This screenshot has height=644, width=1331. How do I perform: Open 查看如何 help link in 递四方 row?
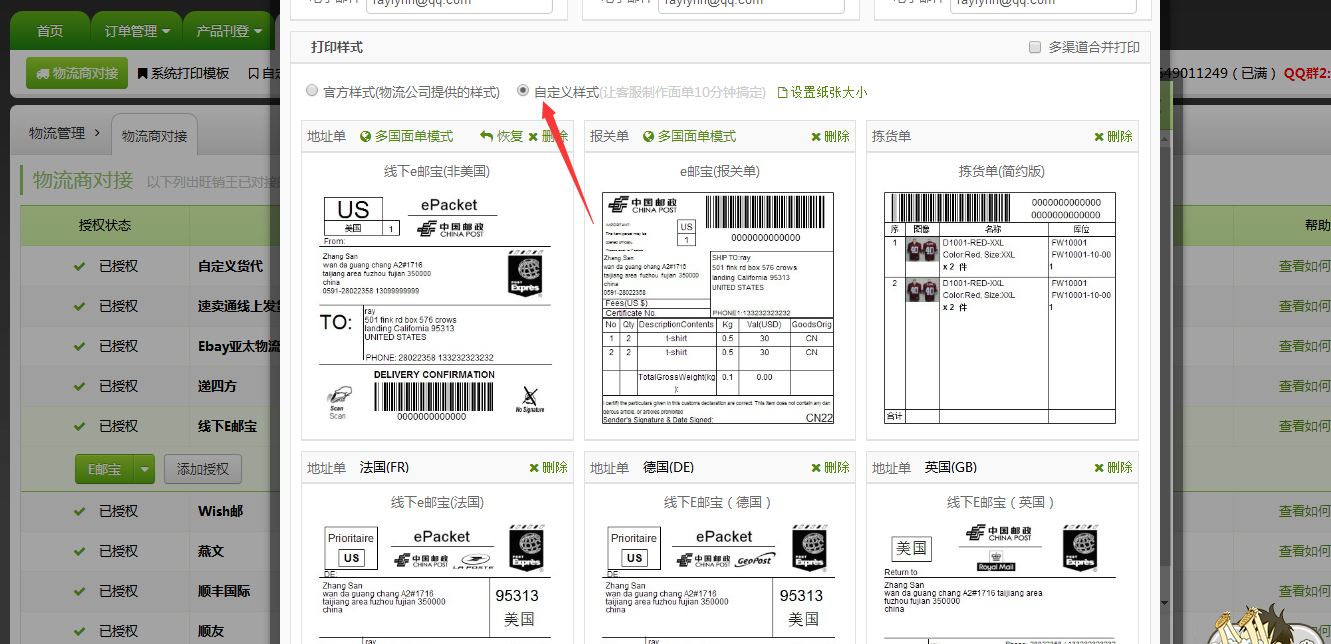pos(1304,386)
